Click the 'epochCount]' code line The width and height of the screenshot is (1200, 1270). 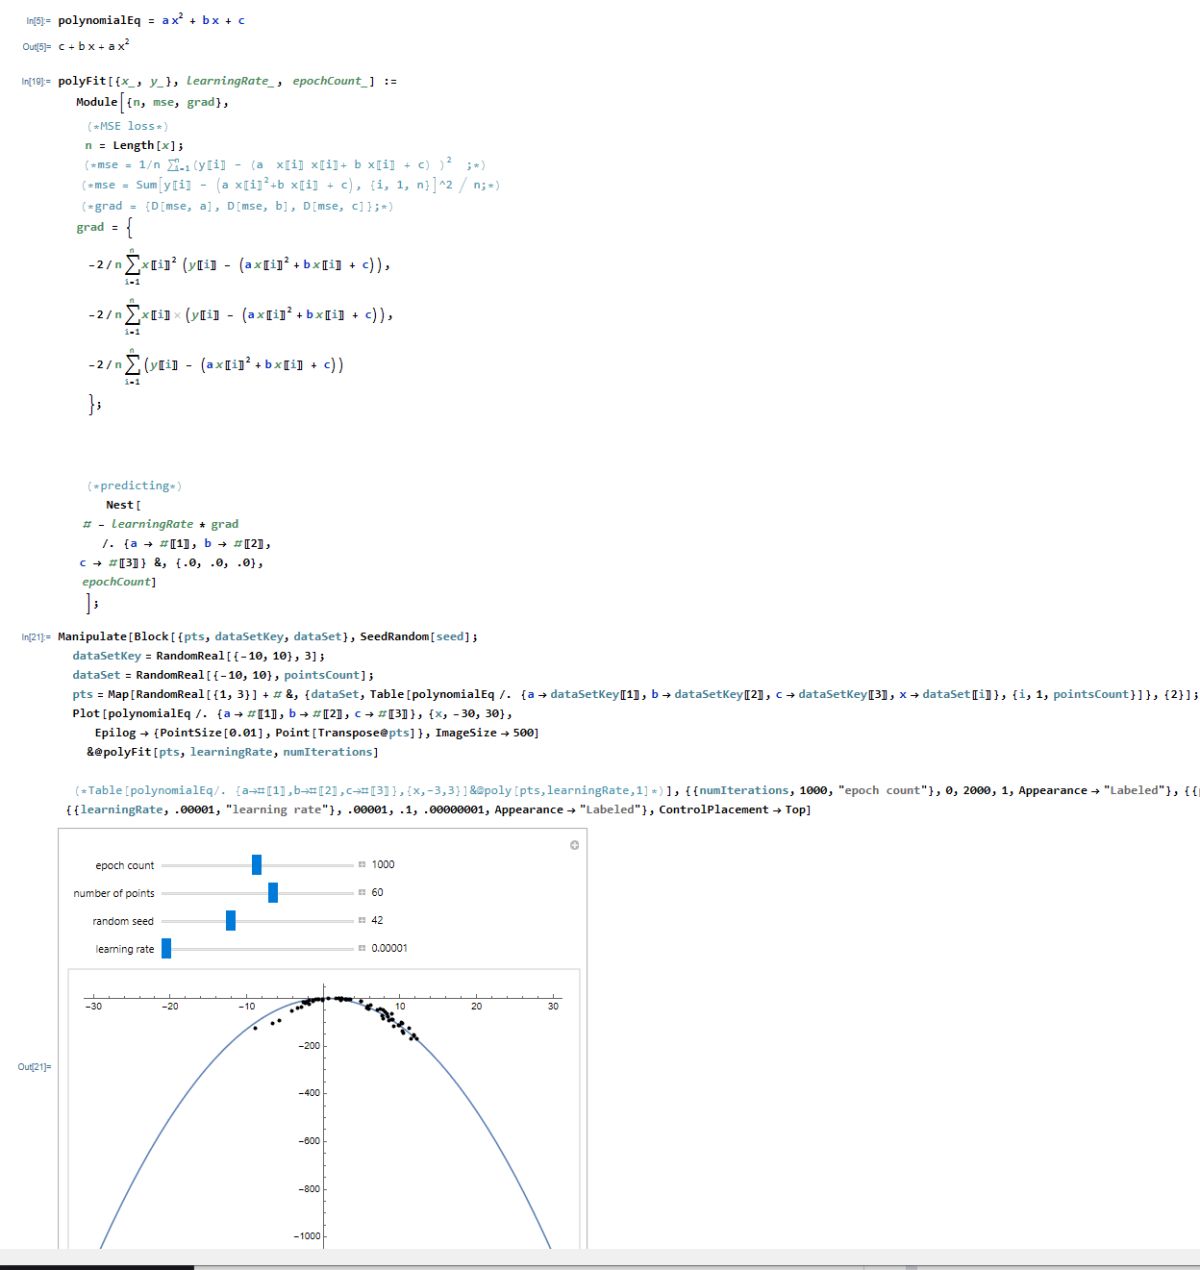click(119, 582)
